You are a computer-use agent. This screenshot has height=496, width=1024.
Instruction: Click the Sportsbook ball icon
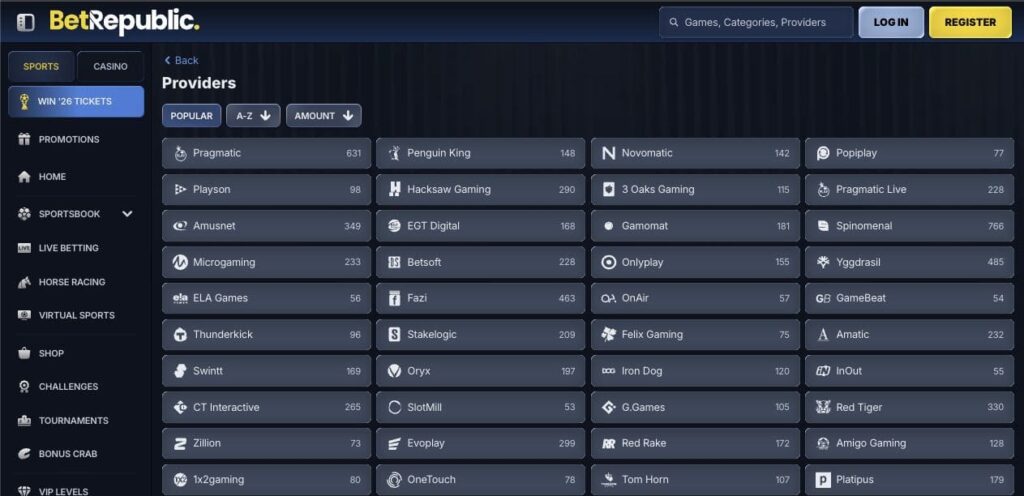click(24, 213)
